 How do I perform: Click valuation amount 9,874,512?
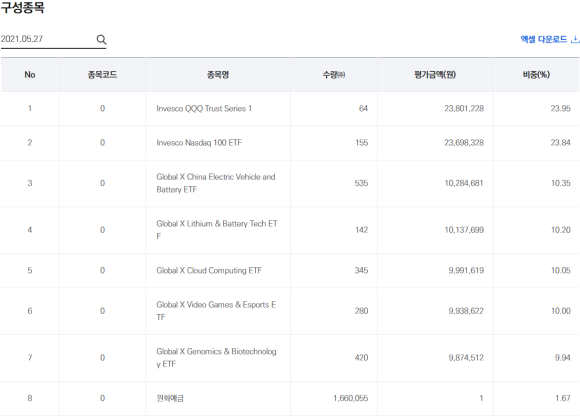click(466, 358)
